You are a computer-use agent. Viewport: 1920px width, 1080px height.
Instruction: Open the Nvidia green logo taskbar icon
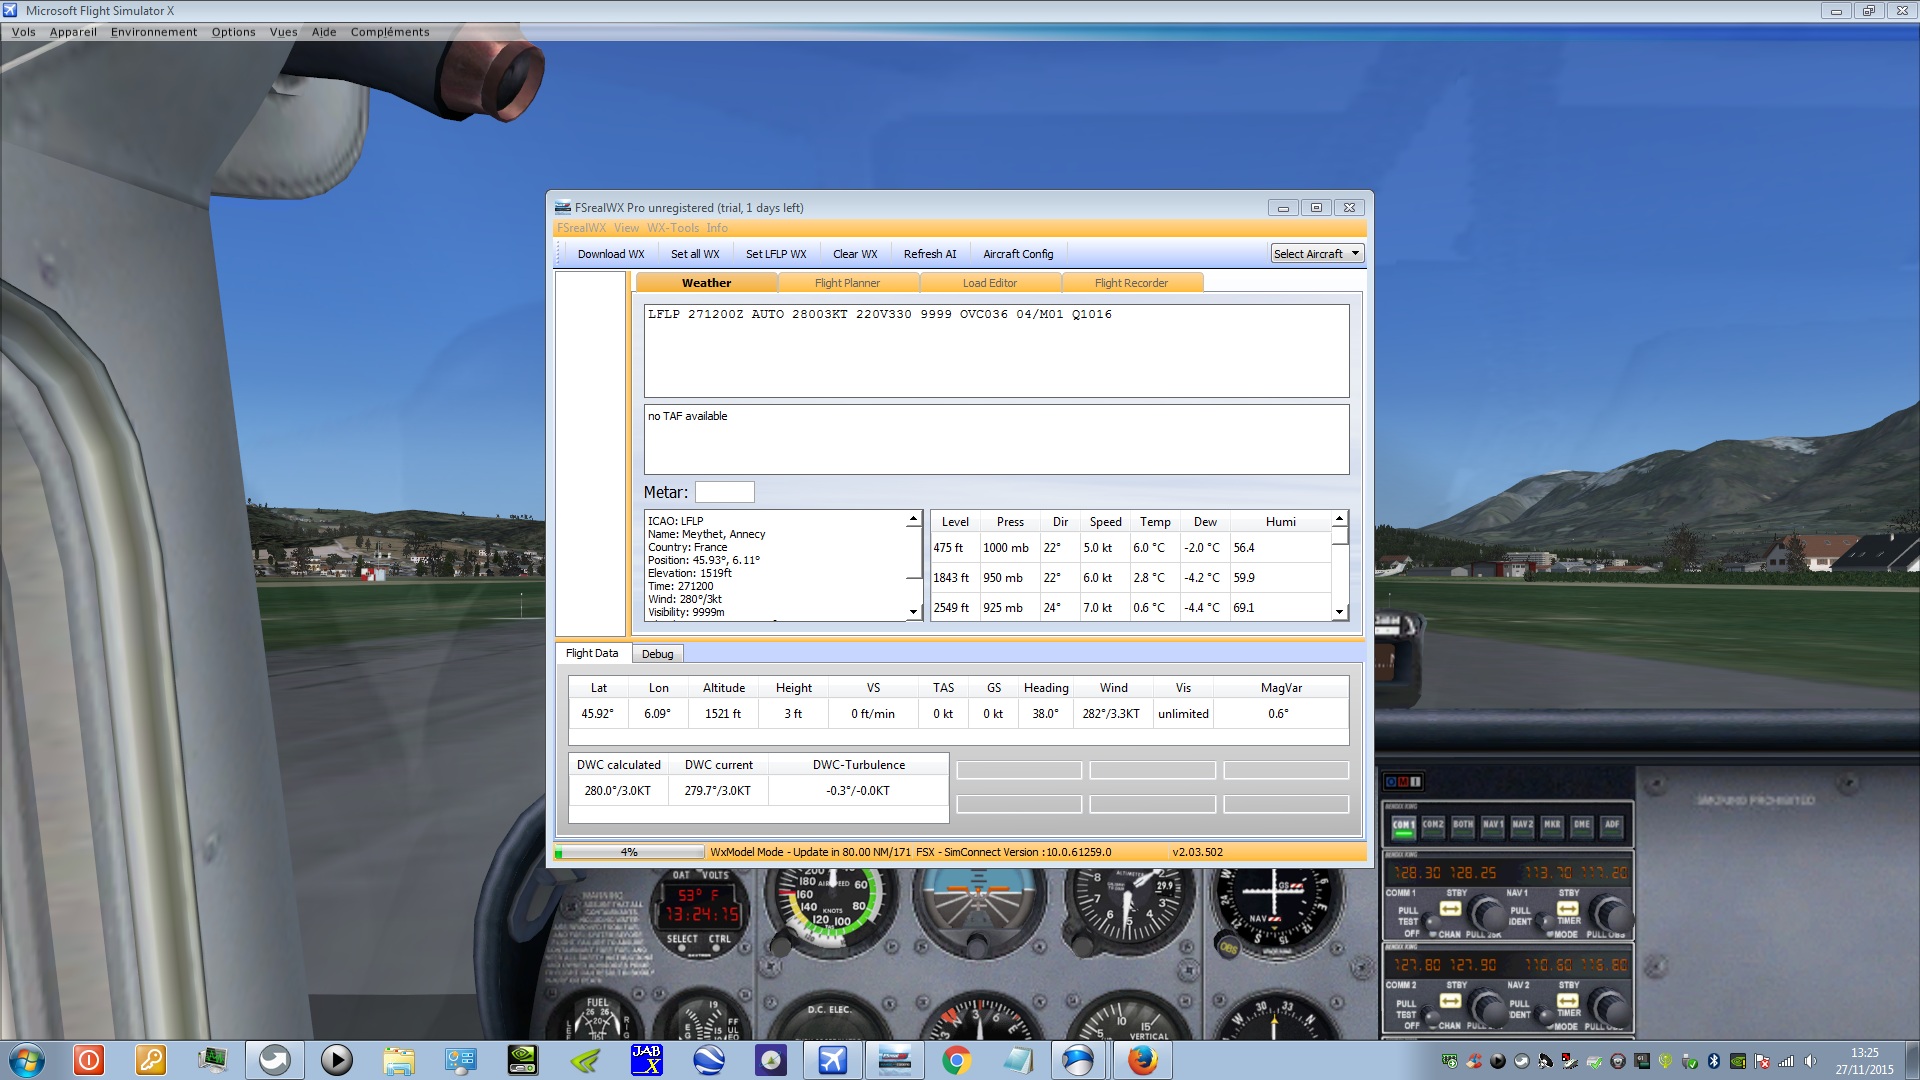pos(584,1060)
